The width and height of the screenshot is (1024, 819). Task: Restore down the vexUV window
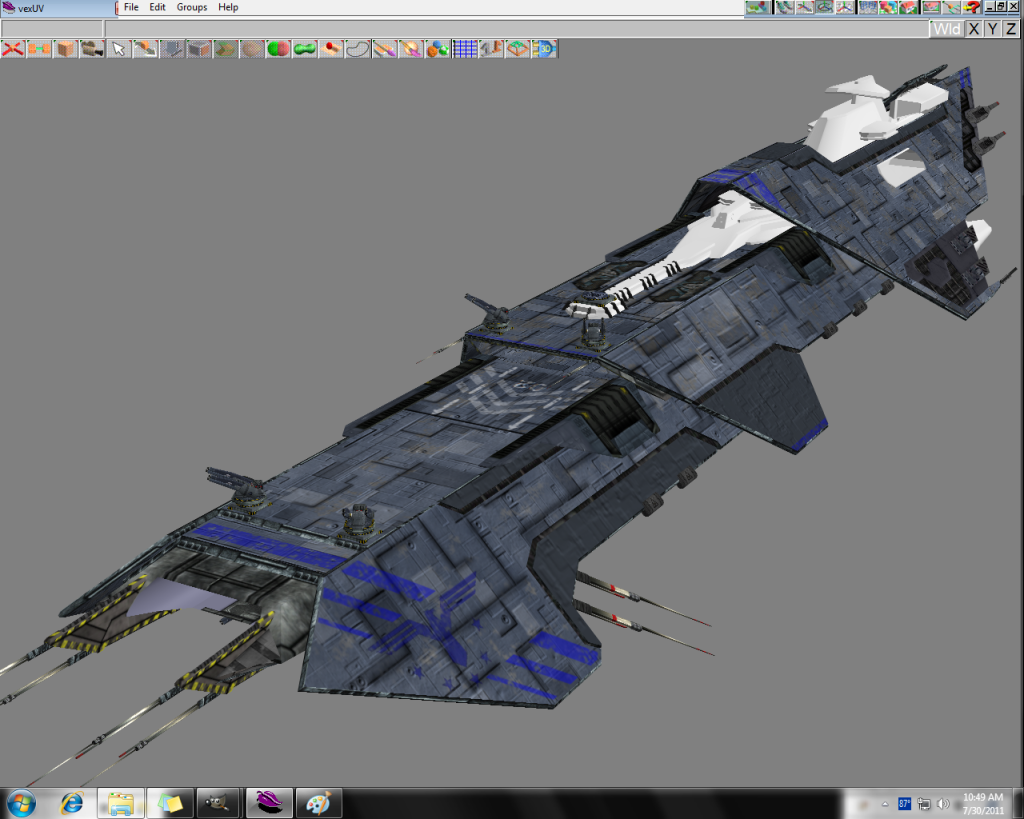point(1002,7)
